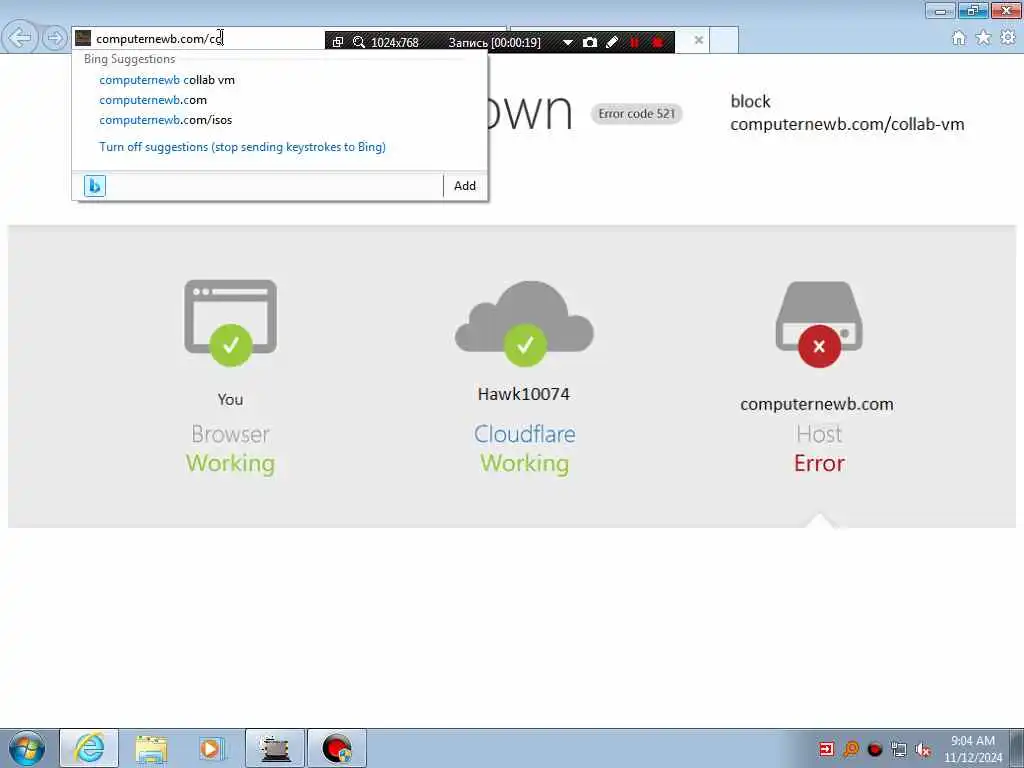1024x768 pixels.
Task: Stop the recording with red stop button
Action: pyautogui.click(x=658, y=42)
